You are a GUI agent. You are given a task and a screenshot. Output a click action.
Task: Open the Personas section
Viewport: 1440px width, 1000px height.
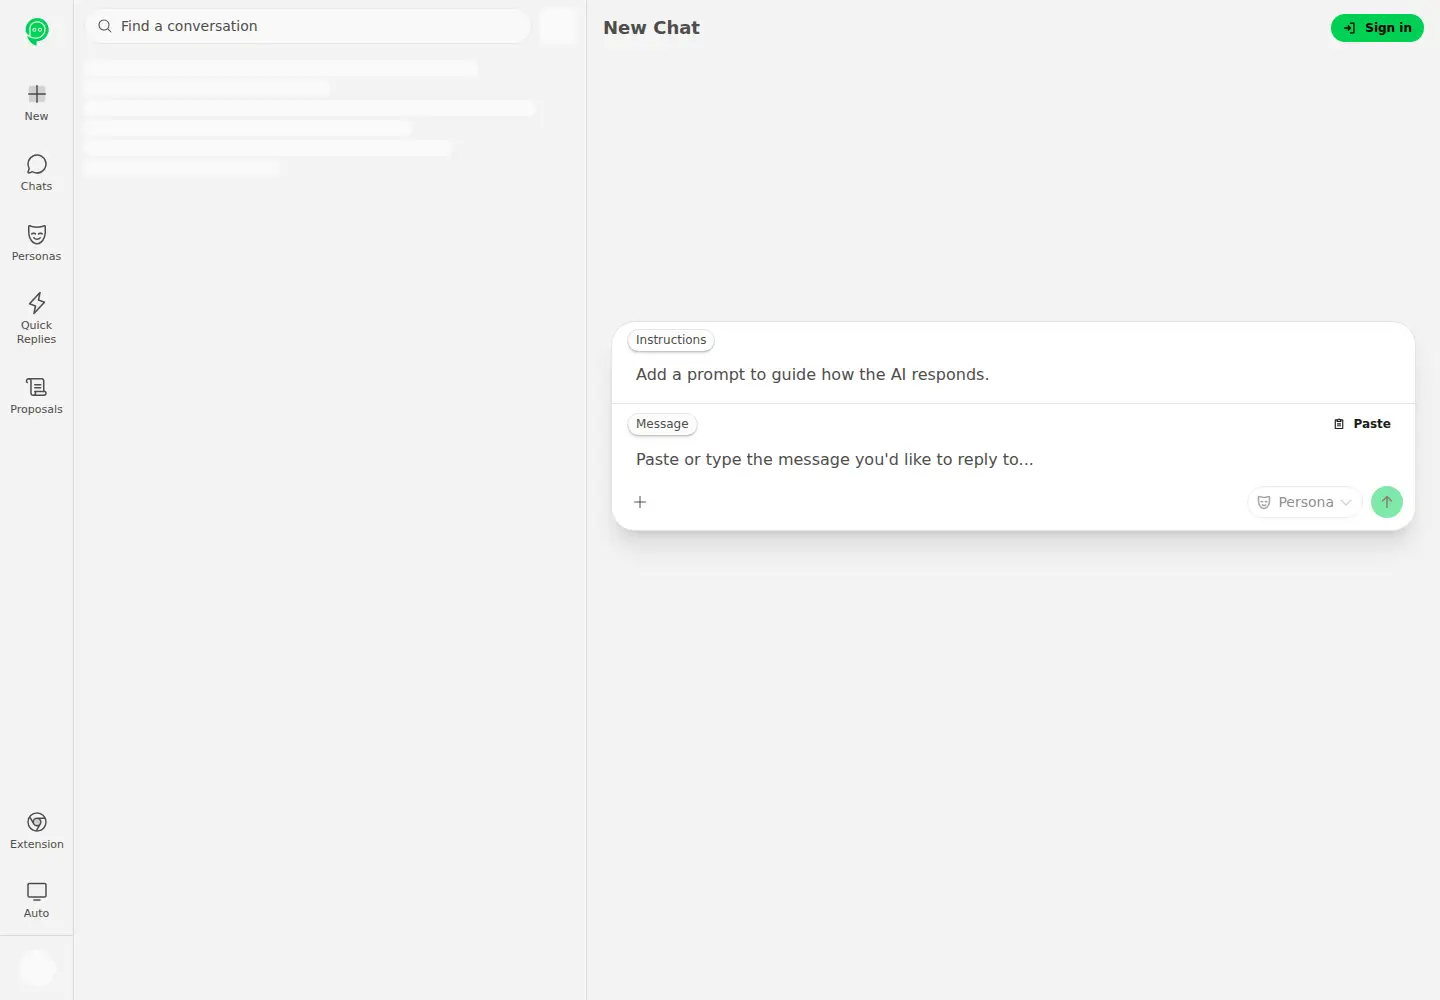(x=37, y=243)
